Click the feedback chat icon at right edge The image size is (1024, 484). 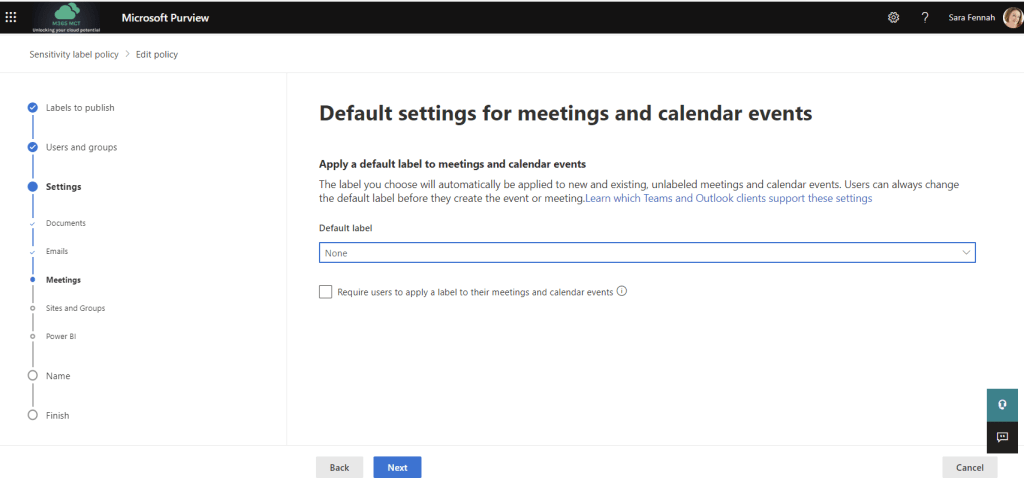tap(1002, 437)
